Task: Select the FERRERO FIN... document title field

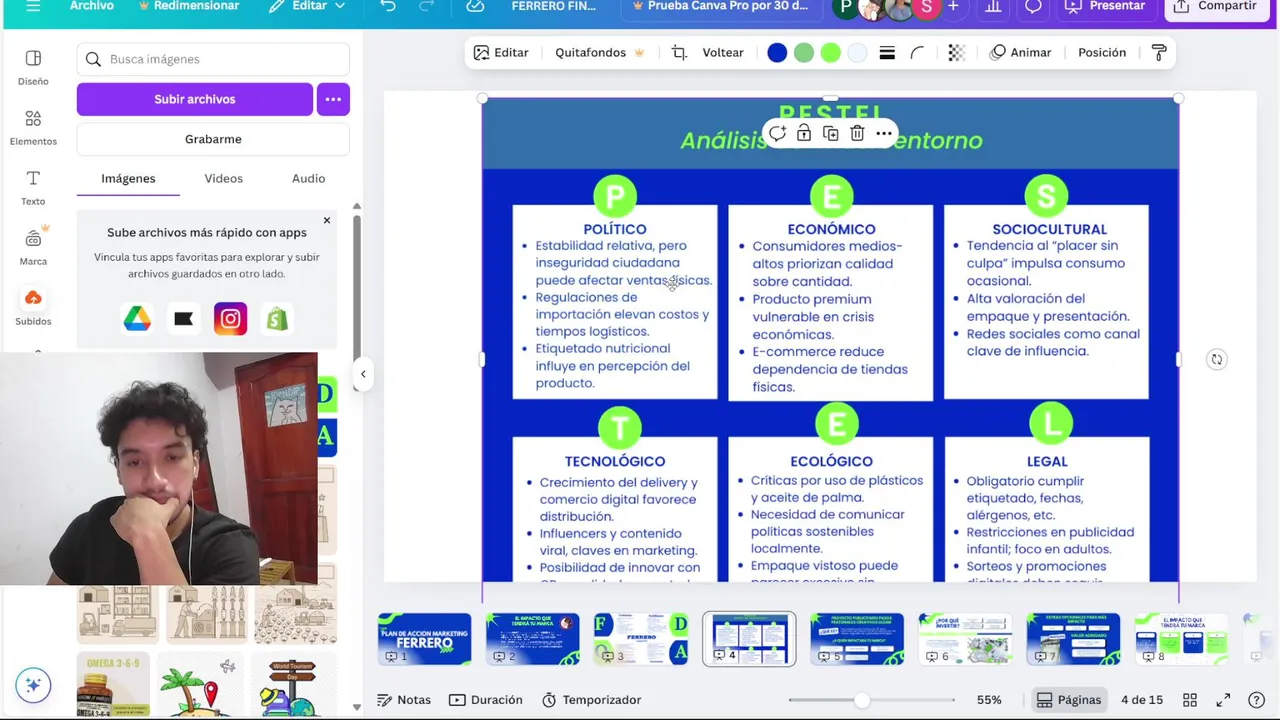Action: click(x=553, y=6)
